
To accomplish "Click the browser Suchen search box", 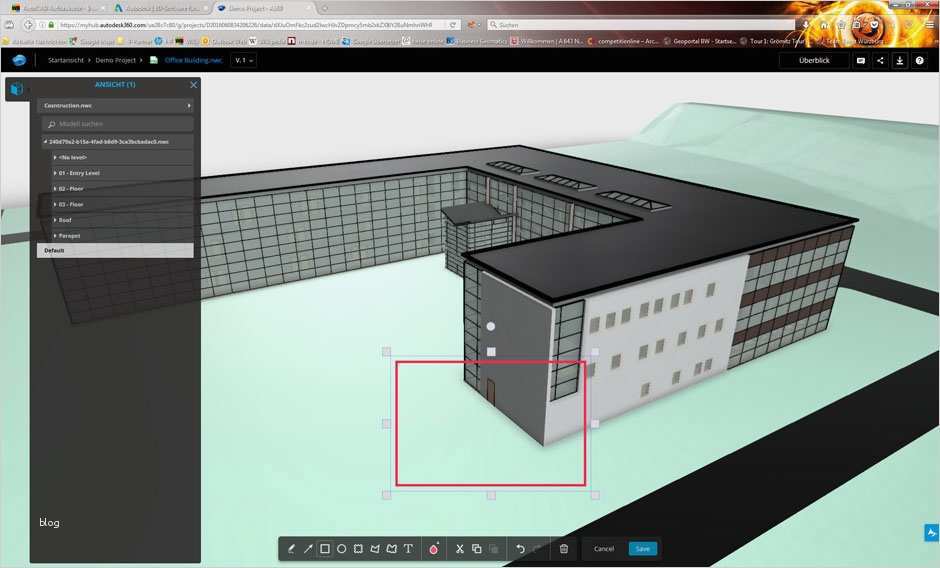I will (x=641, y=25).
